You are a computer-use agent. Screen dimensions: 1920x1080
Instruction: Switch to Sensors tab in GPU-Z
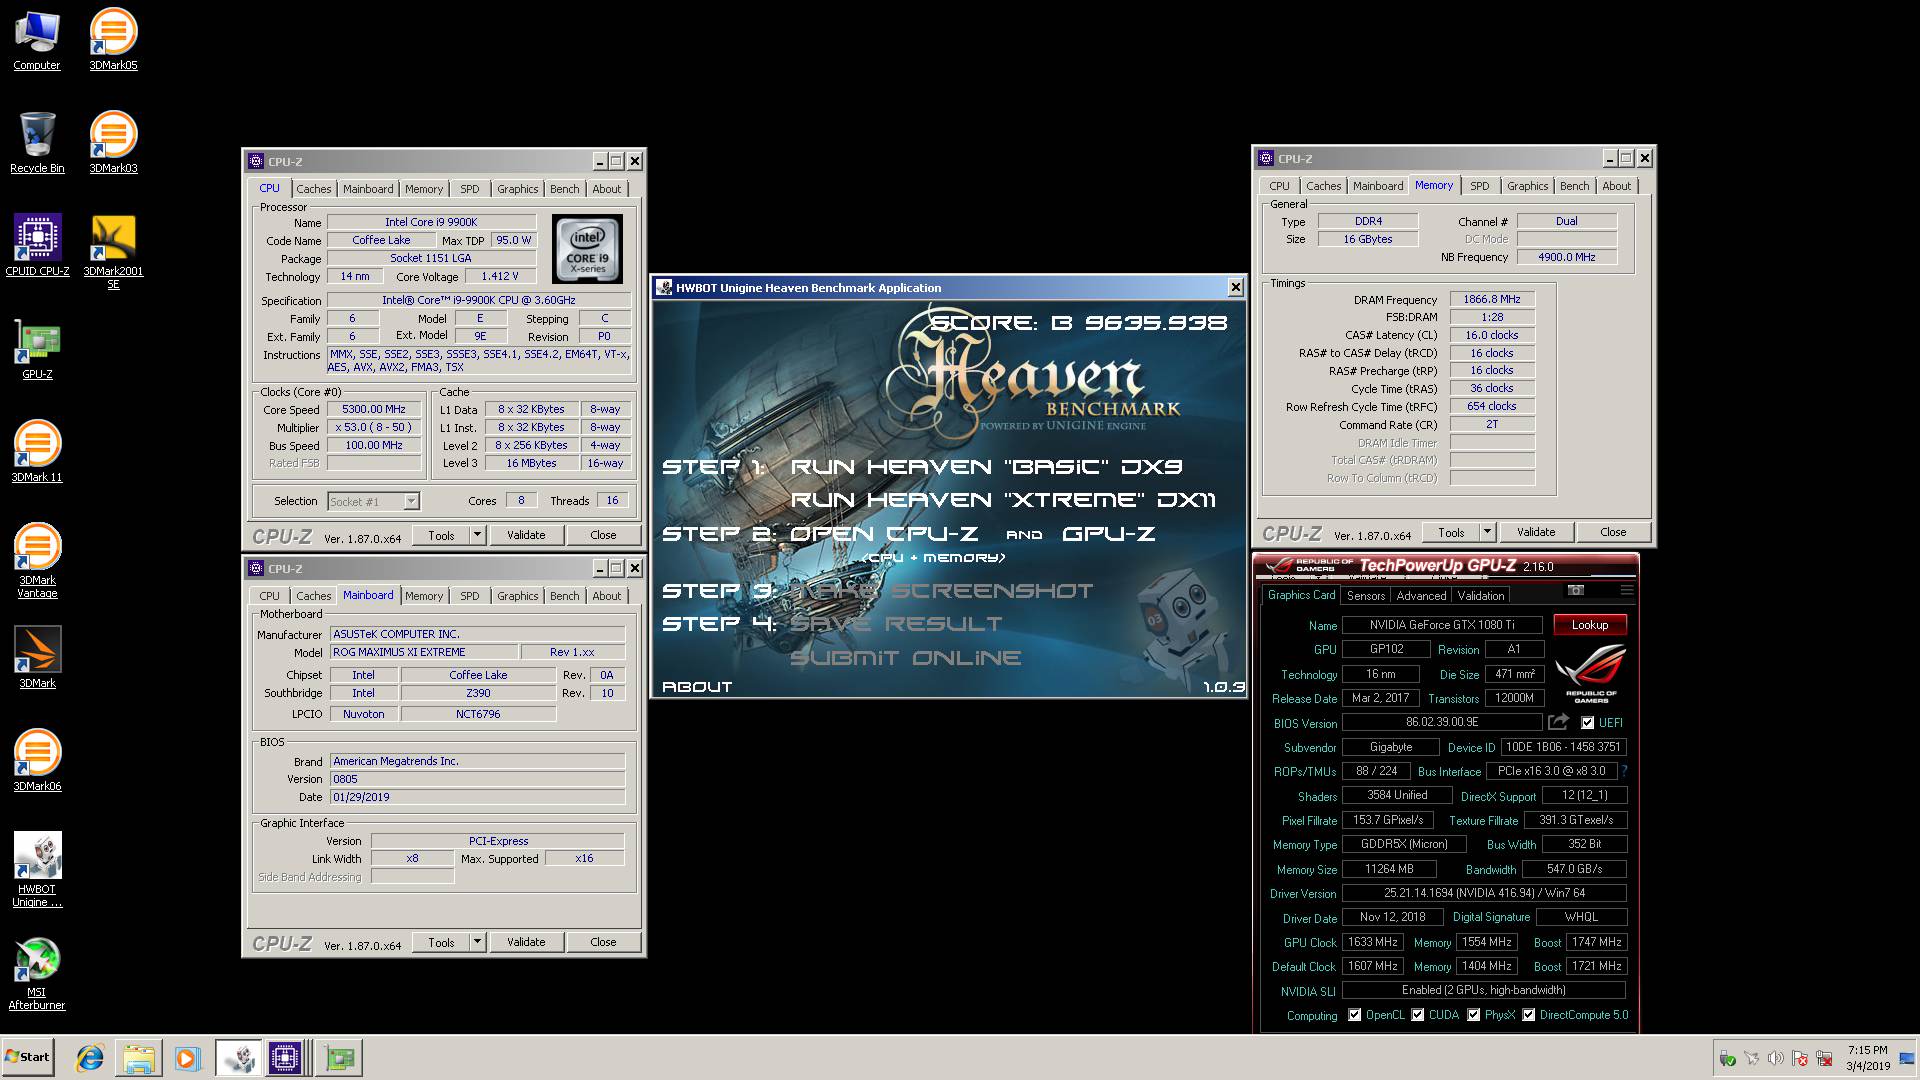point(1366,595)
